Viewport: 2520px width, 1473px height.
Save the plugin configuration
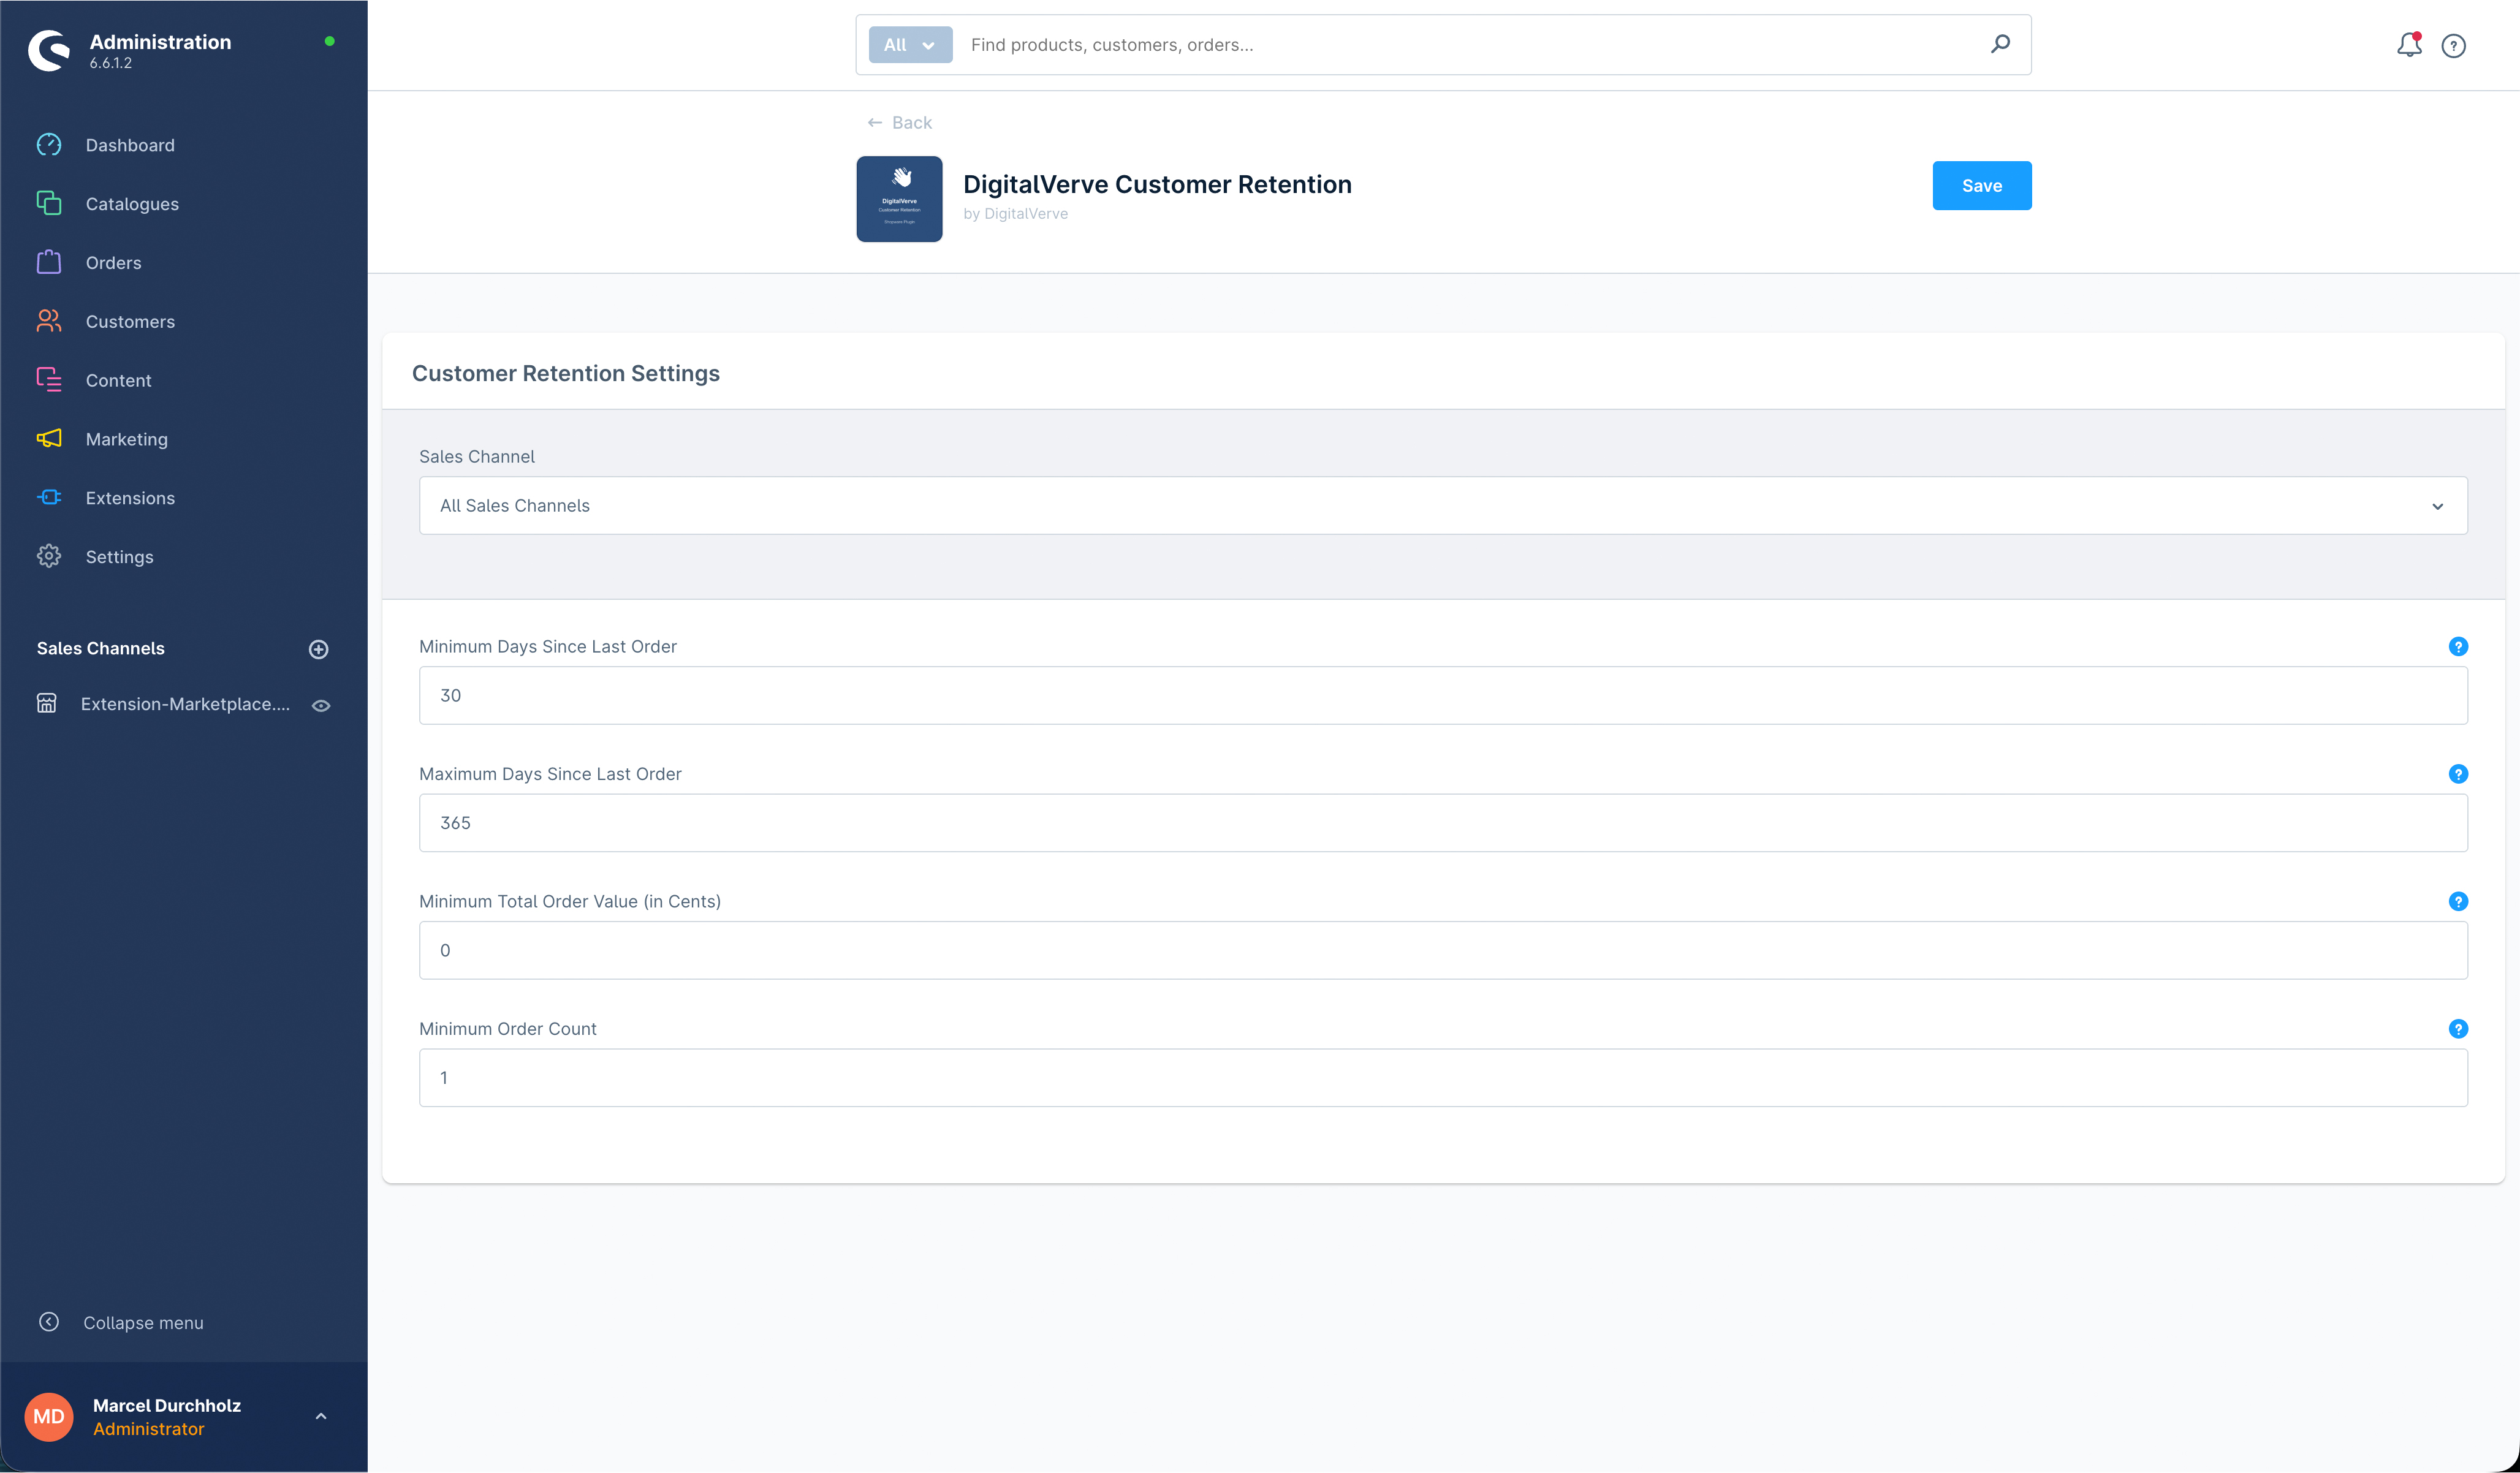point(1980,186)
